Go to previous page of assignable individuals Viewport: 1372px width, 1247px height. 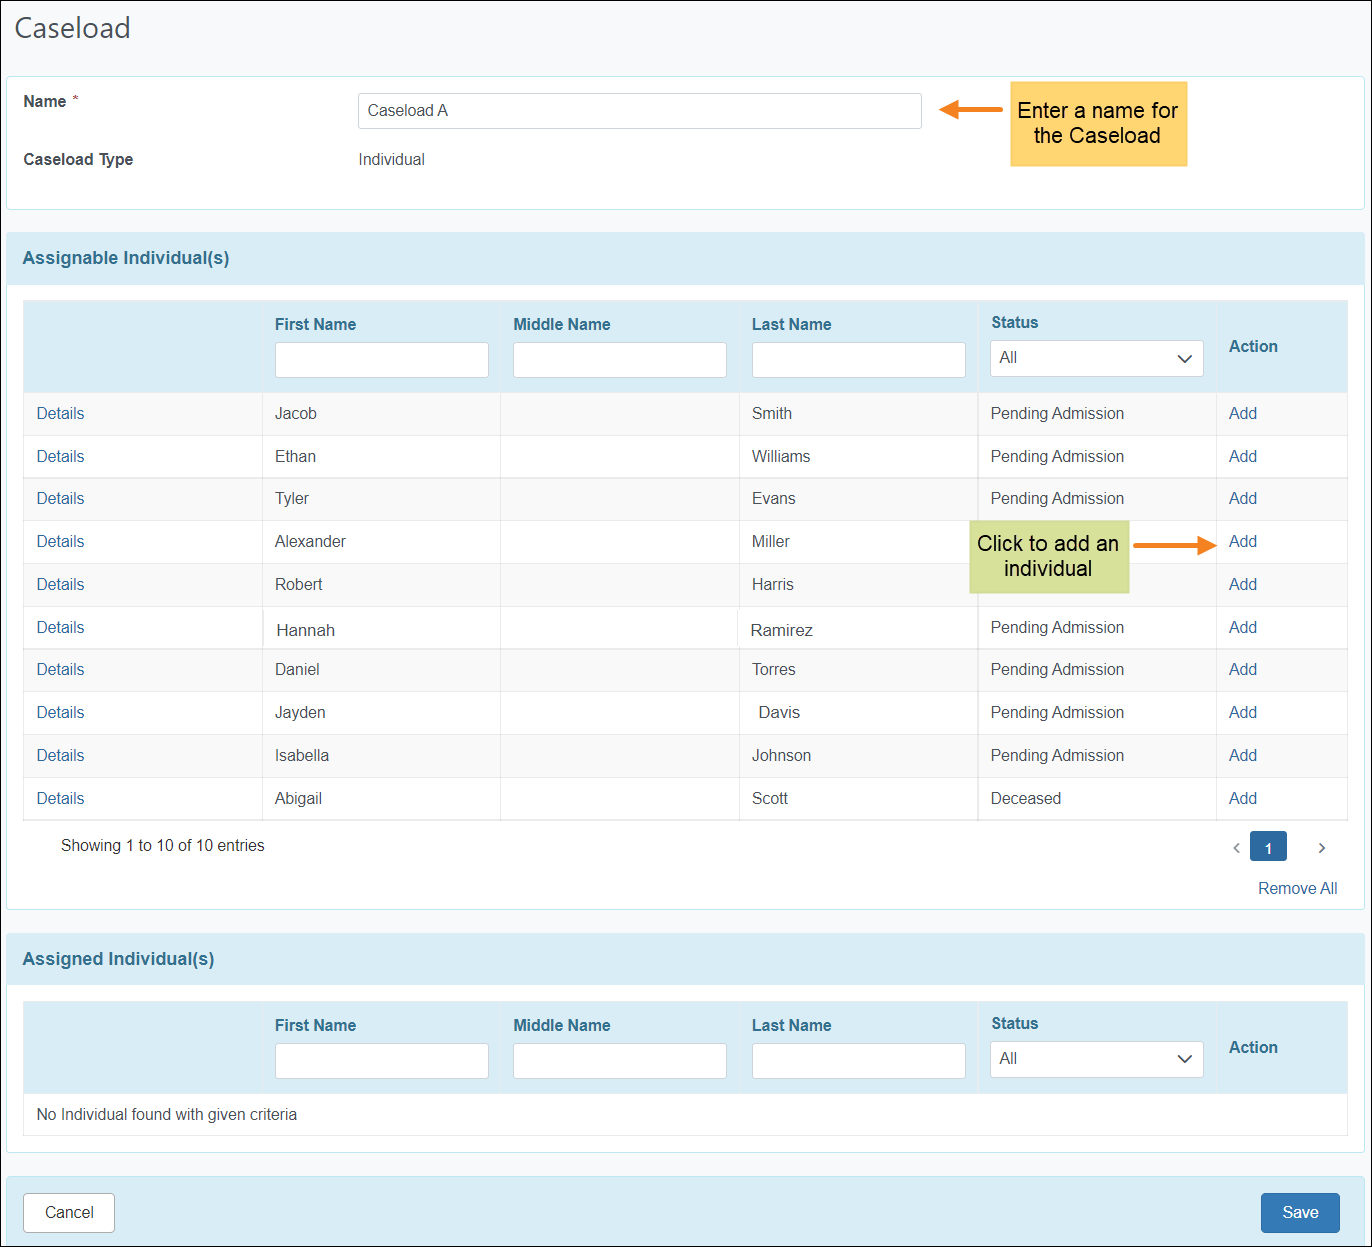1236,848
